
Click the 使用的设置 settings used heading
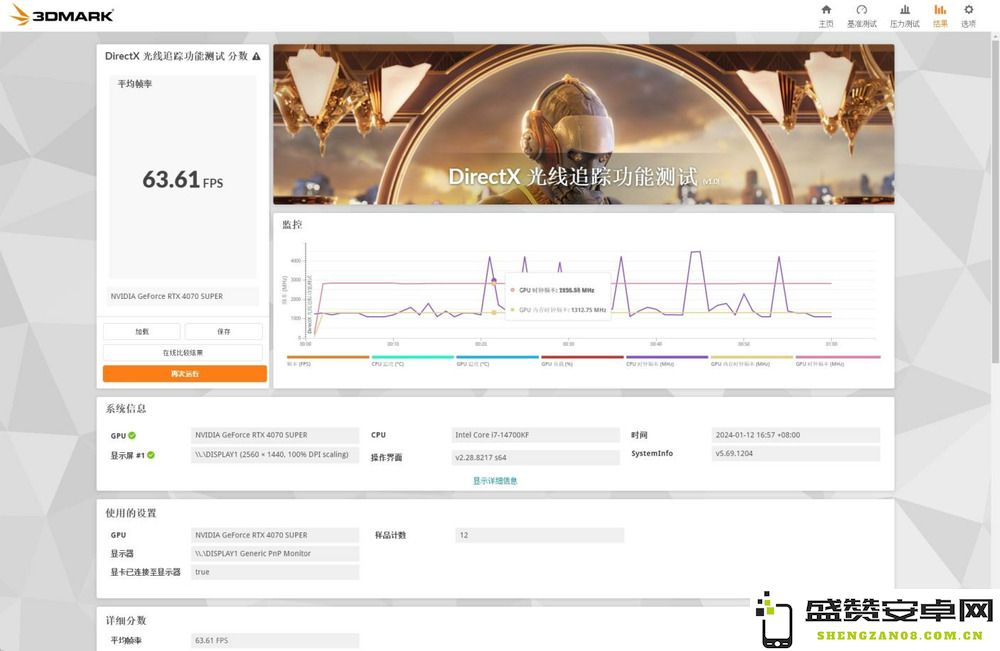pos(131,513)
